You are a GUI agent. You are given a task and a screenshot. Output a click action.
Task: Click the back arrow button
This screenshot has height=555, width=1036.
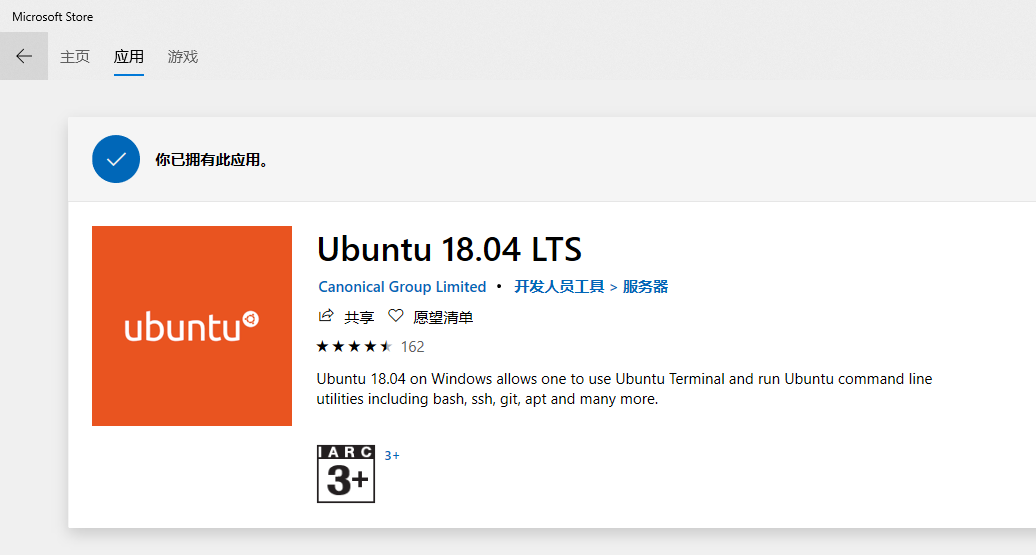pyautogui.click(x=24, y=56)
